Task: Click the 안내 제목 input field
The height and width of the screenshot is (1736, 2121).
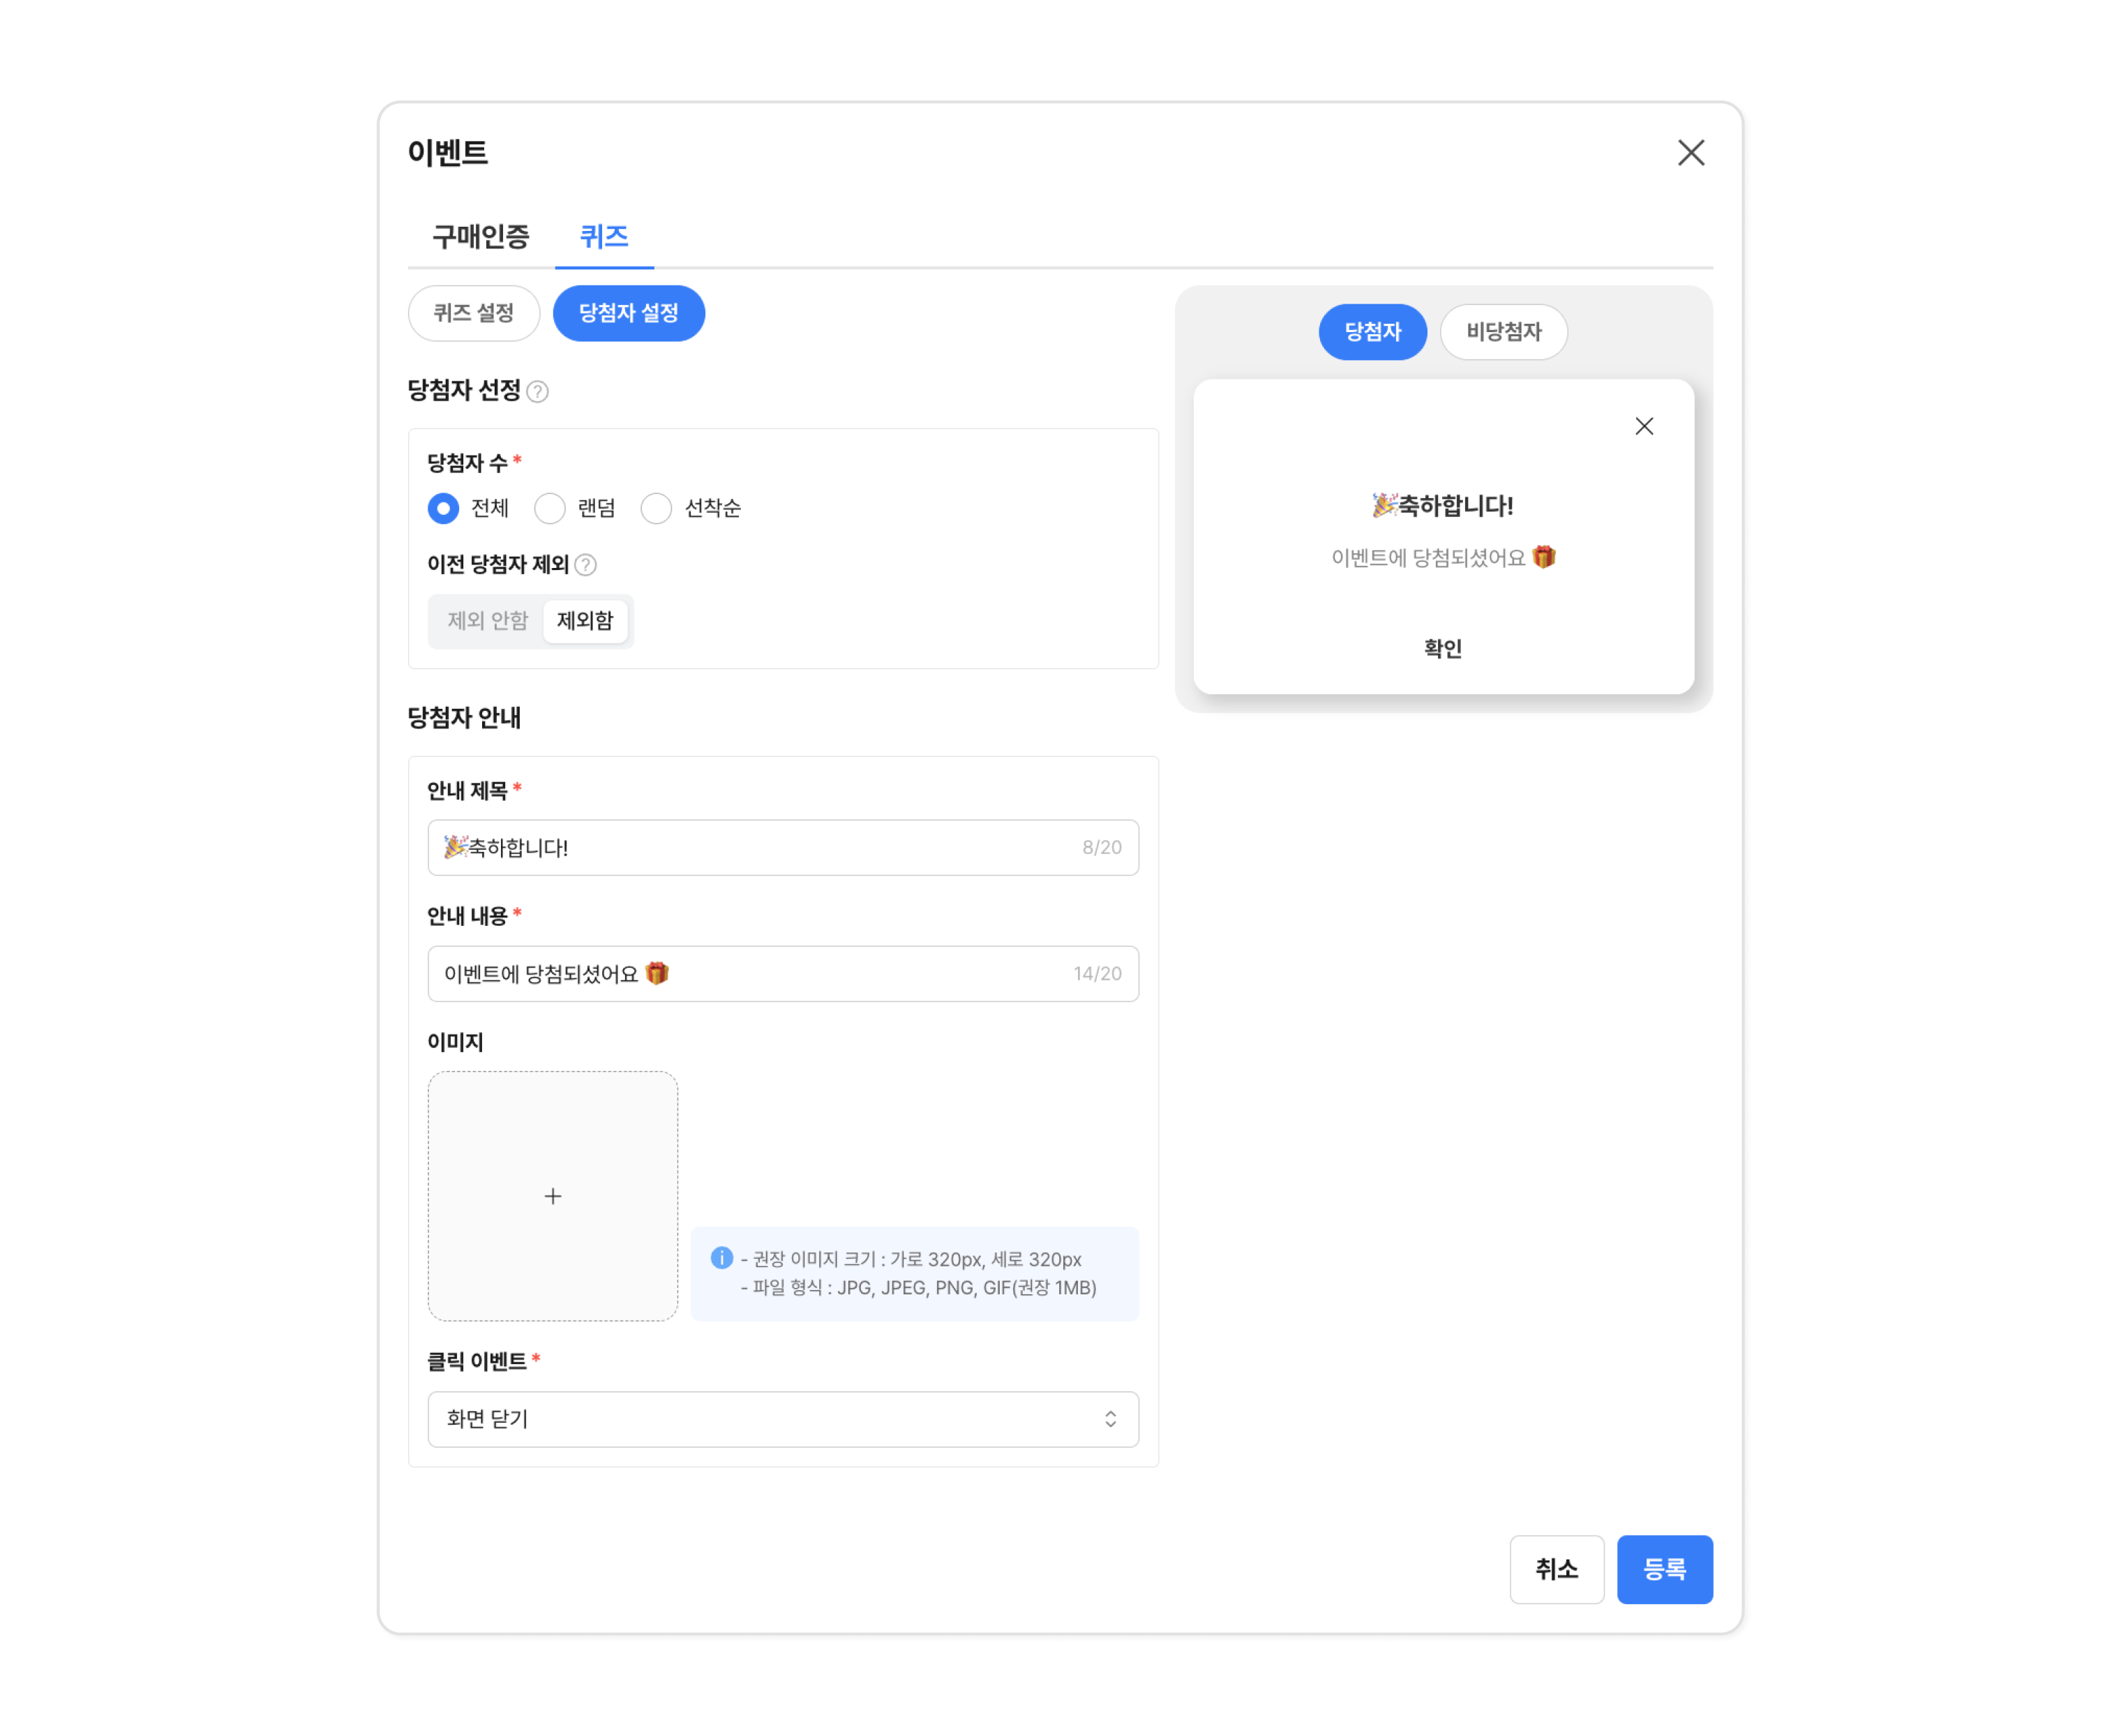Action: pos(783,848)
